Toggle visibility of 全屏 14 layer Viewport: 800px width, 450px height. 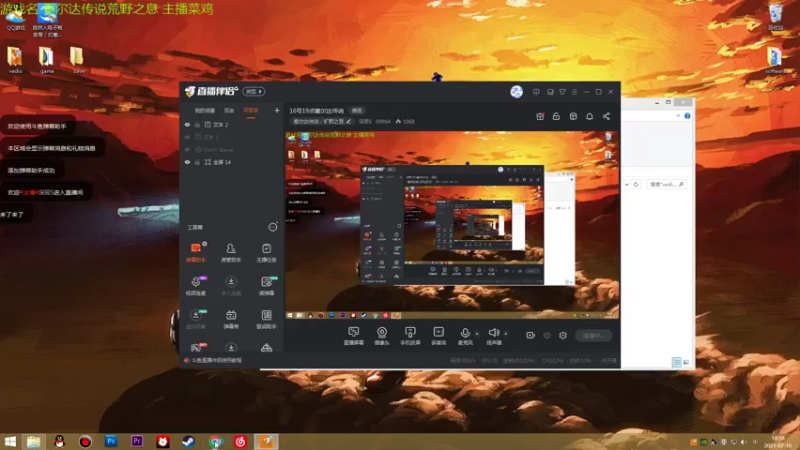187,162
